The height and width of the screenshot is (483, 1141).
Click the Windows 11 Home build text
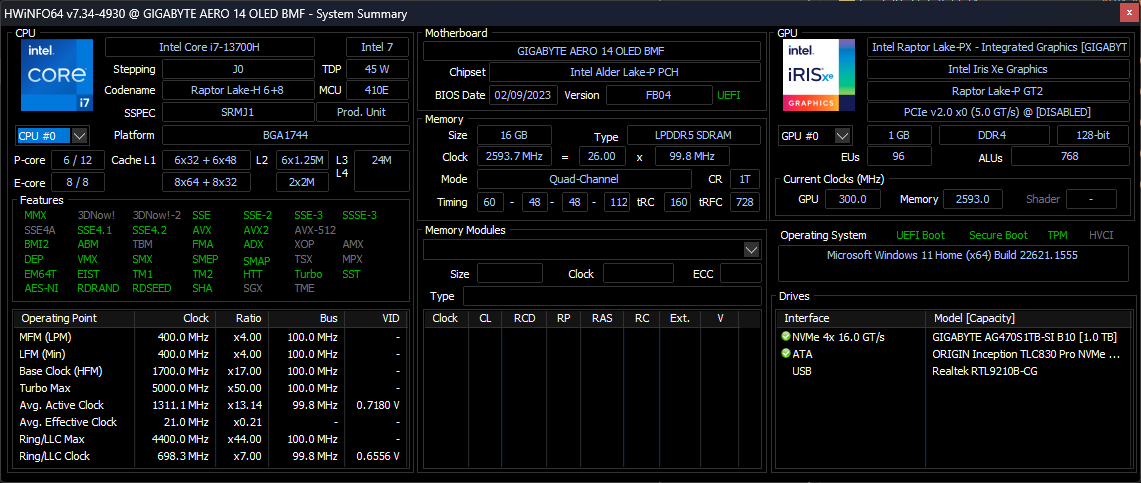click(x=952, y=255)
